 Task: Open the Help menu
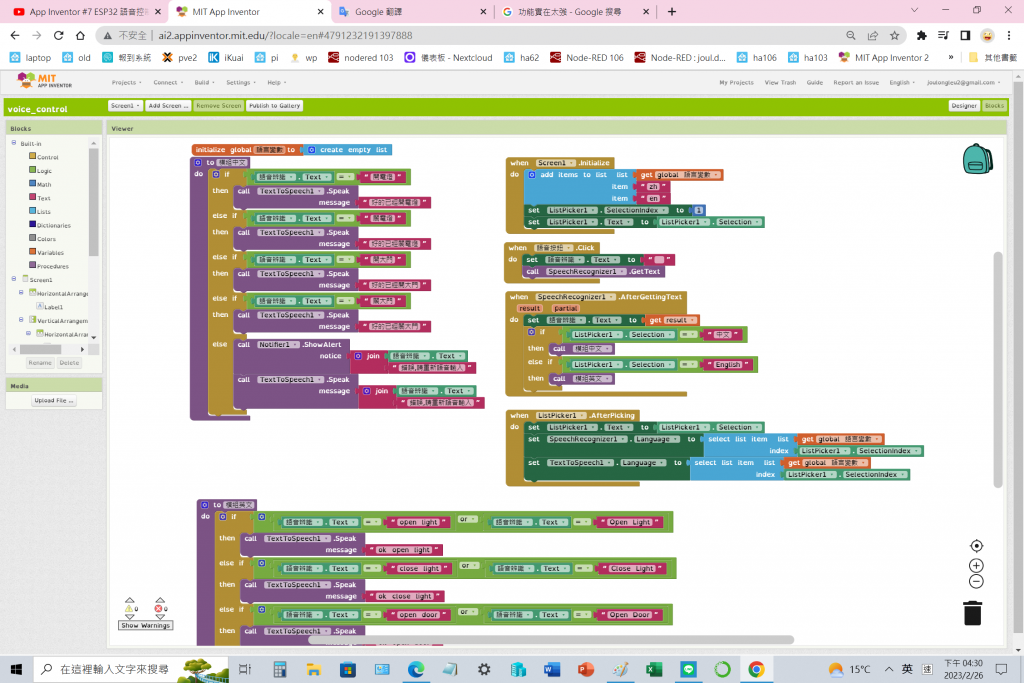coord(277,82)
